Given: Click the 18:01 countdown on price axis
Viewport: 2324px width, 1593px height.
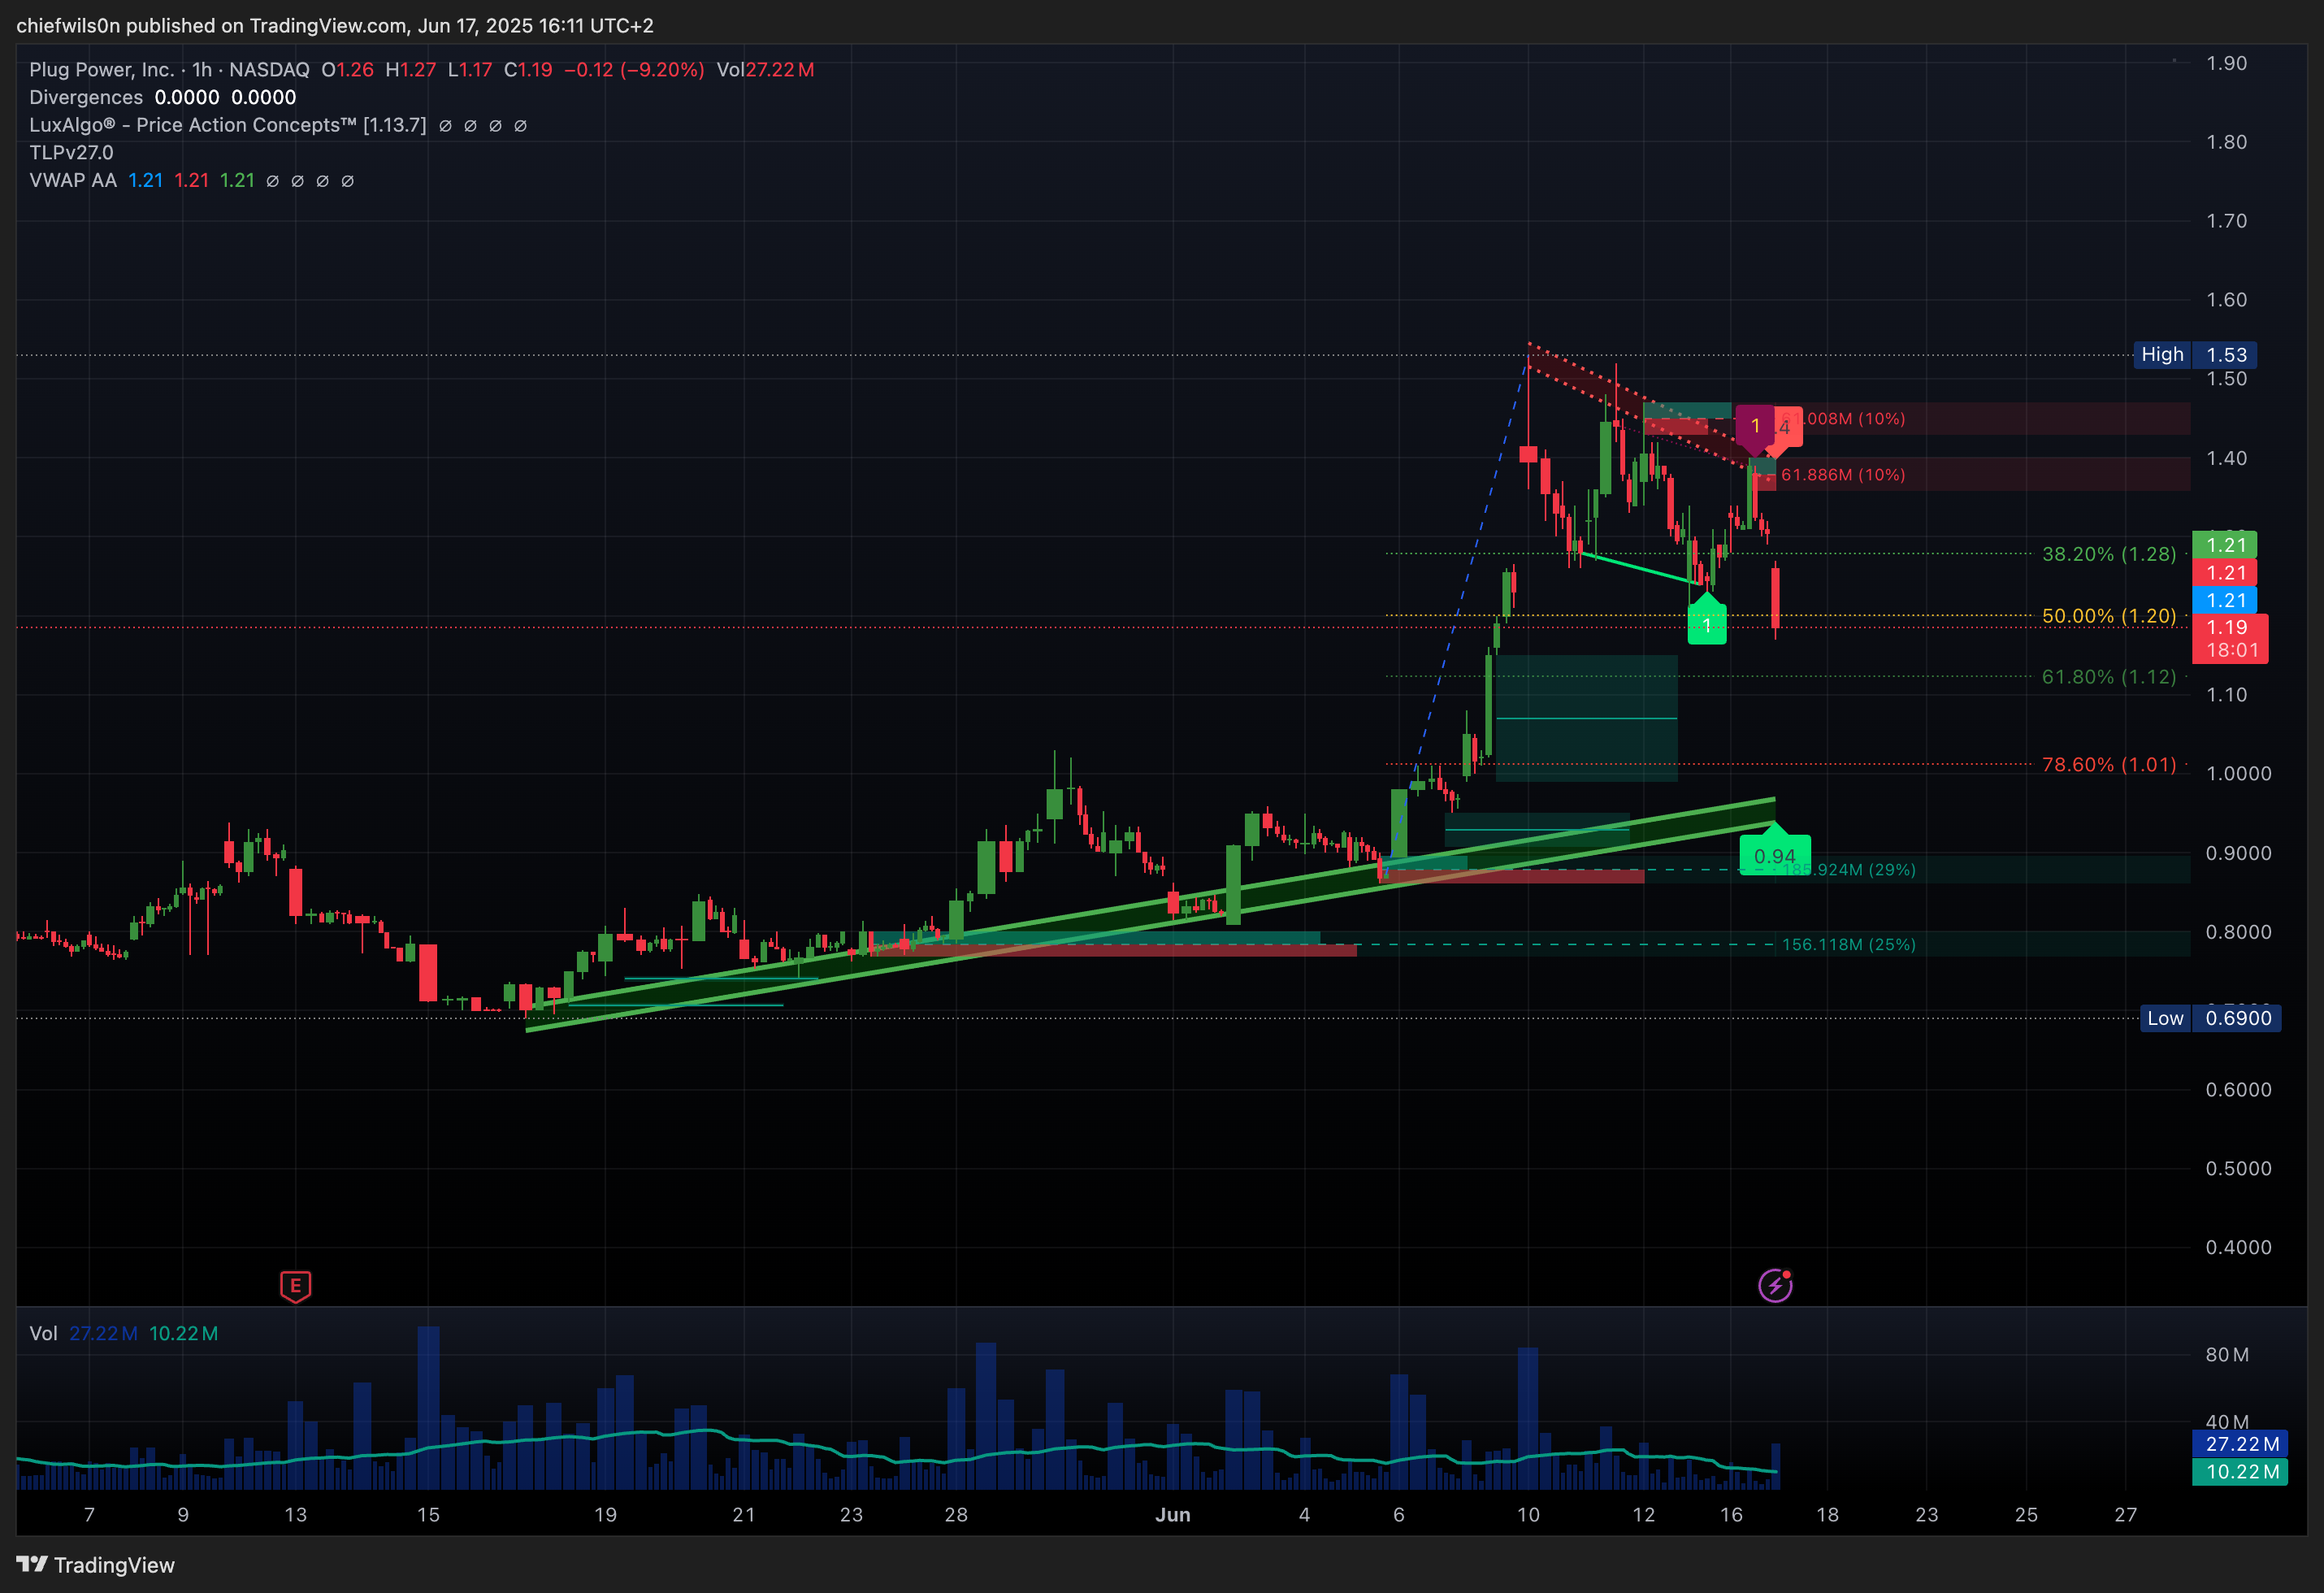Looking at the screenshot, I should point(2232,650).
